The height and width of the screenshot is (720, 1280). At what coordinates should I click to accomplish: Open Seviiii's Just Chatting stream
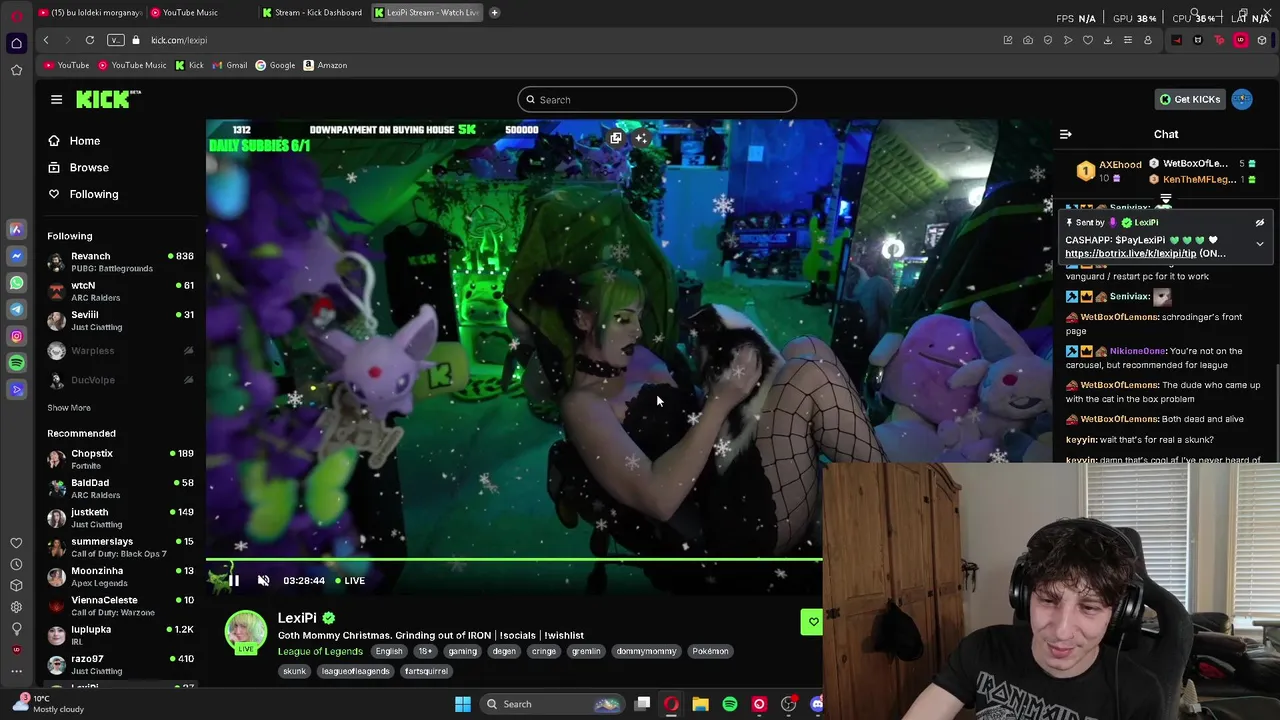120,320
